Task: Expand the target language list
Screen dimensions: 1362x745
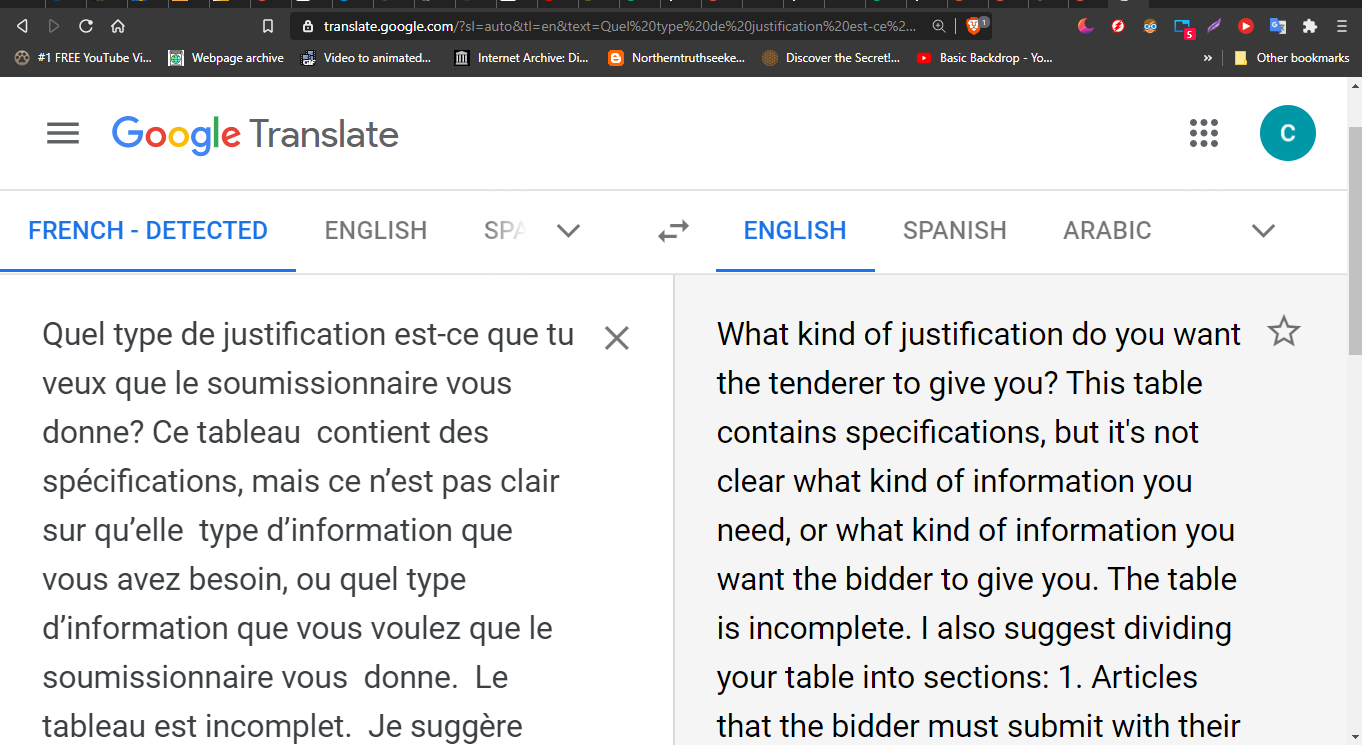Action: click(1263, 231)
